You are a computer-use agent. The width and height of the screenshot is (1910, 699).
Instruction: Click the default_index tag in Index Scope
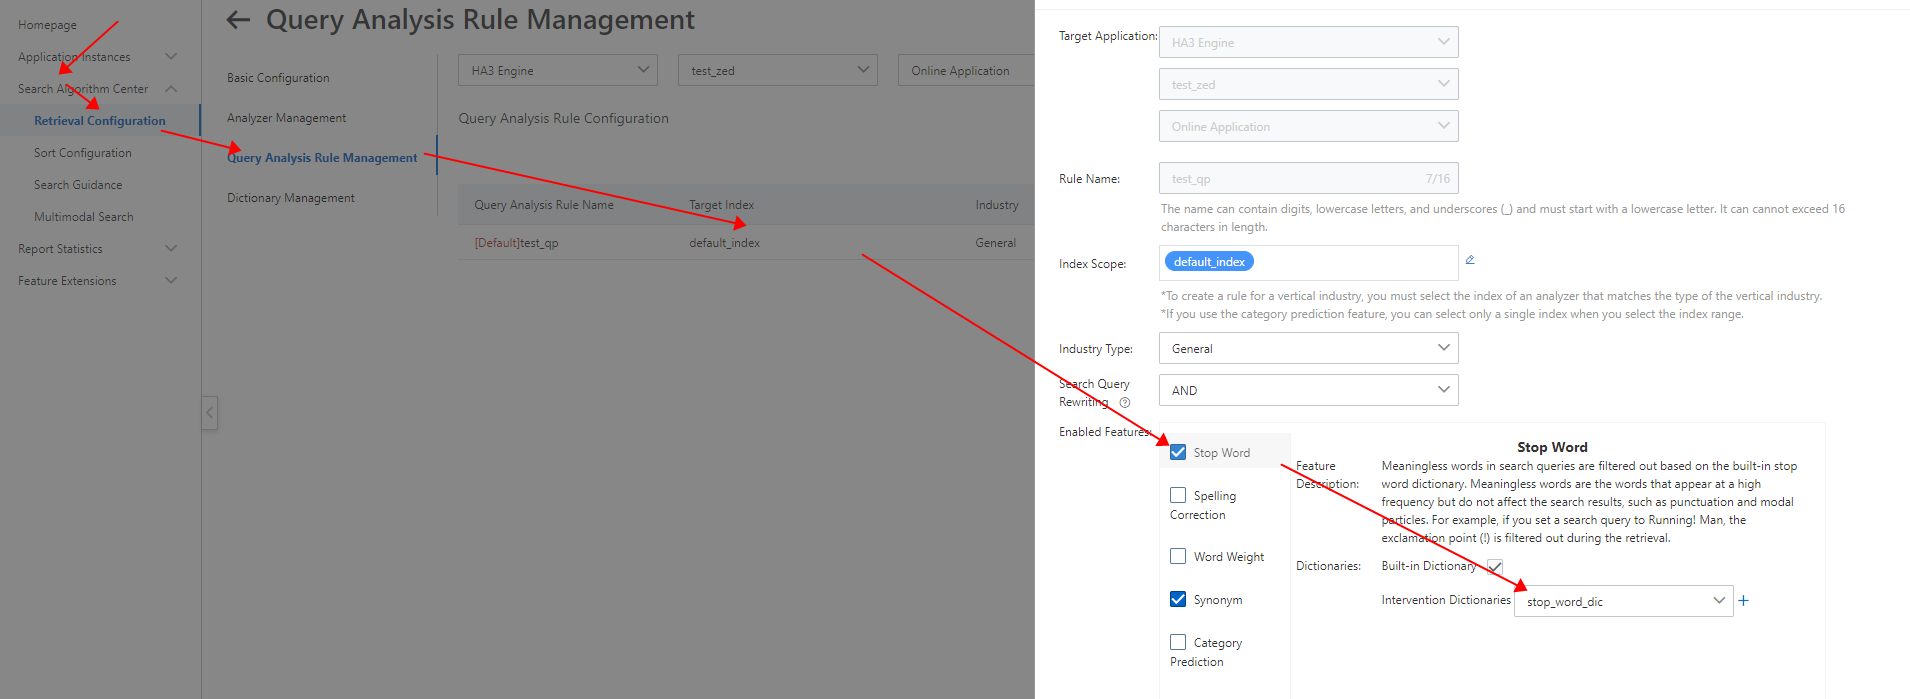coord(1209,261)
